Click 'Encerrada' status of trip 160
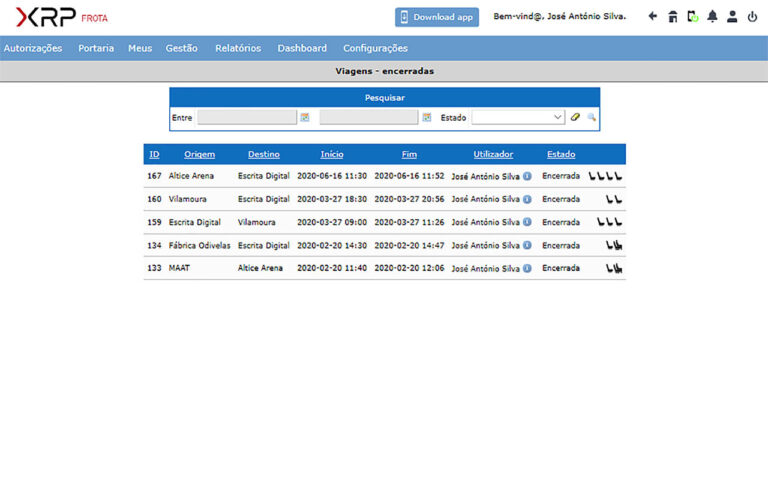This screenshot has height=502, width=768. coord(561,199)
